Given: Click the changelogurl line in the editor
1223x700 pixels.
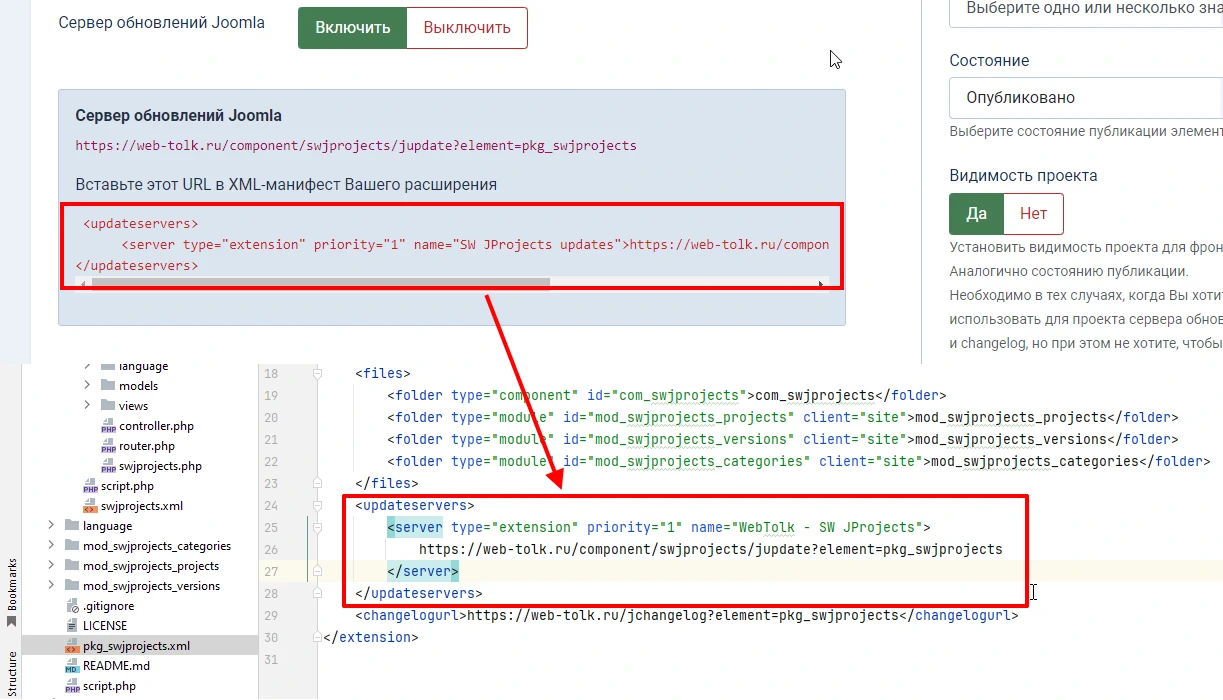Looking at the screenshot, I should click(x=686, y=616).
